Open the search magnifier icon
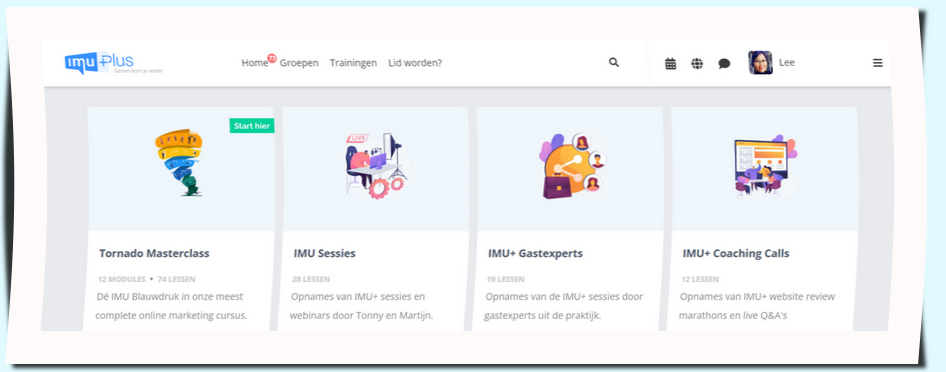This screenshot has width=946, height=372. click(x=614, y=62)
